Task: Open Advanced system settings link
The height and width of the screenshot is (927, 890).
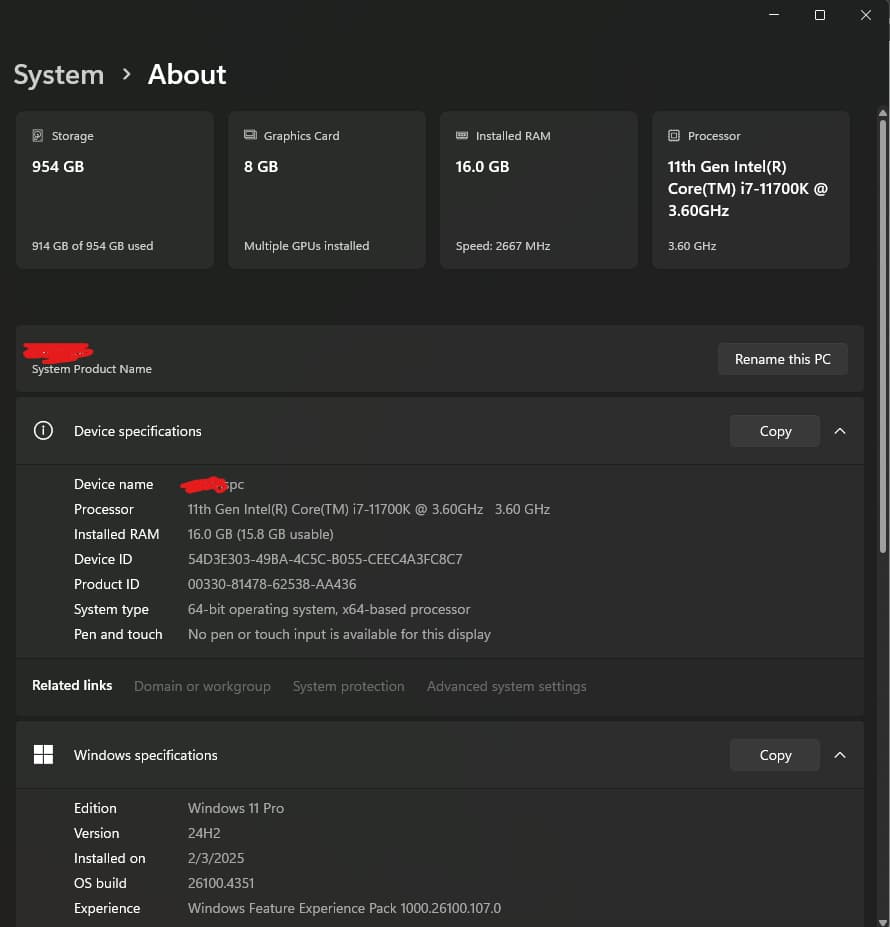Action: (507, 686)
